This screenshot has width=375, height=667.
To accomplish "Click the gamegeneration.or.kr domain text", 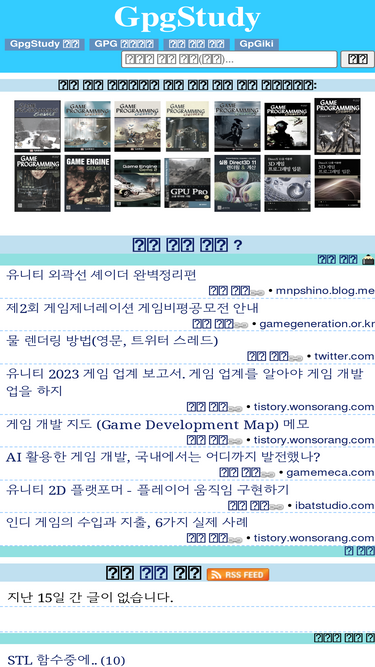I will pos(317,324).
